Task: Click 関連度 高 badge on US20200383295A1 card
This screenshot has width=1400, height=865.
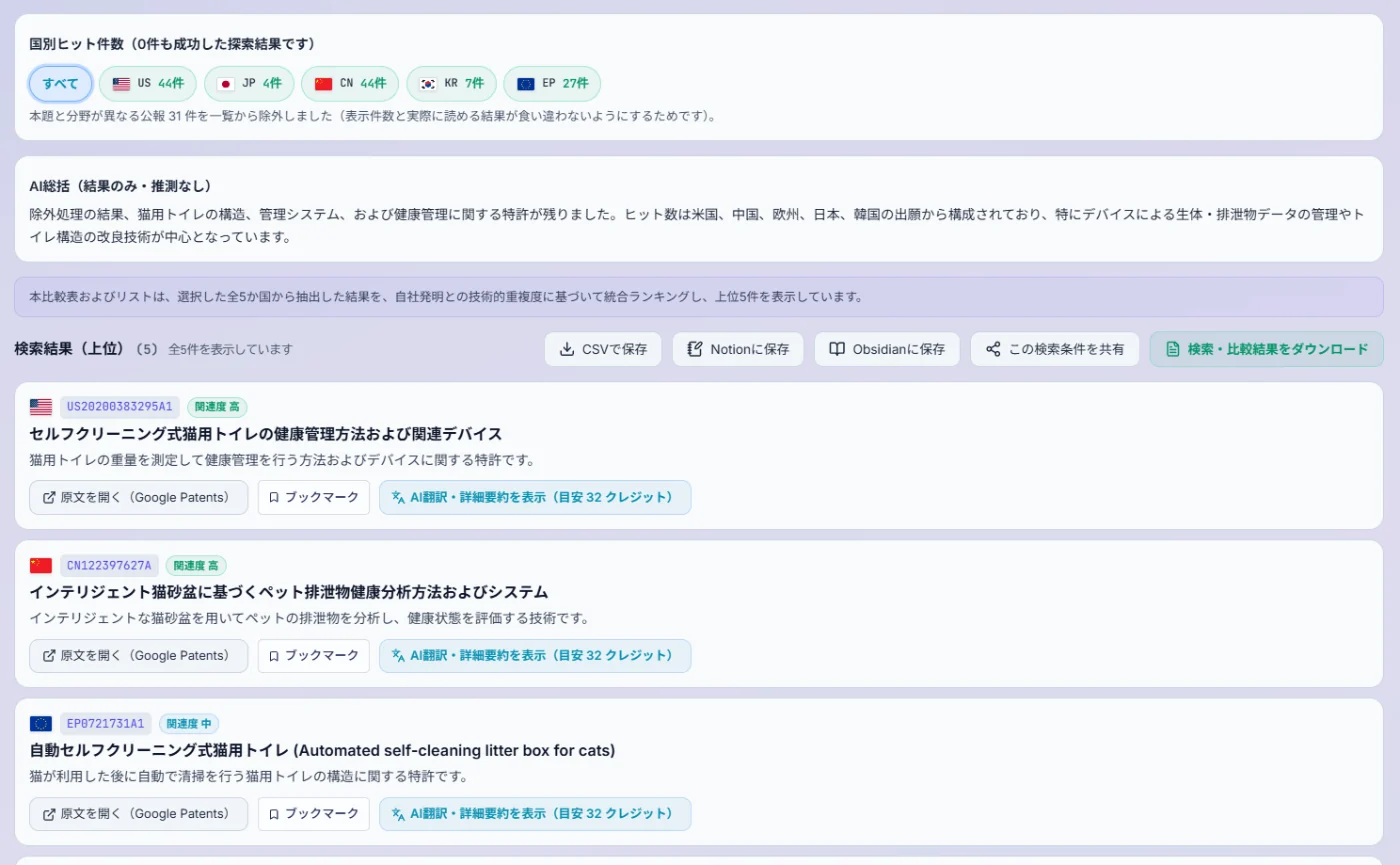Action: [217, 407]
